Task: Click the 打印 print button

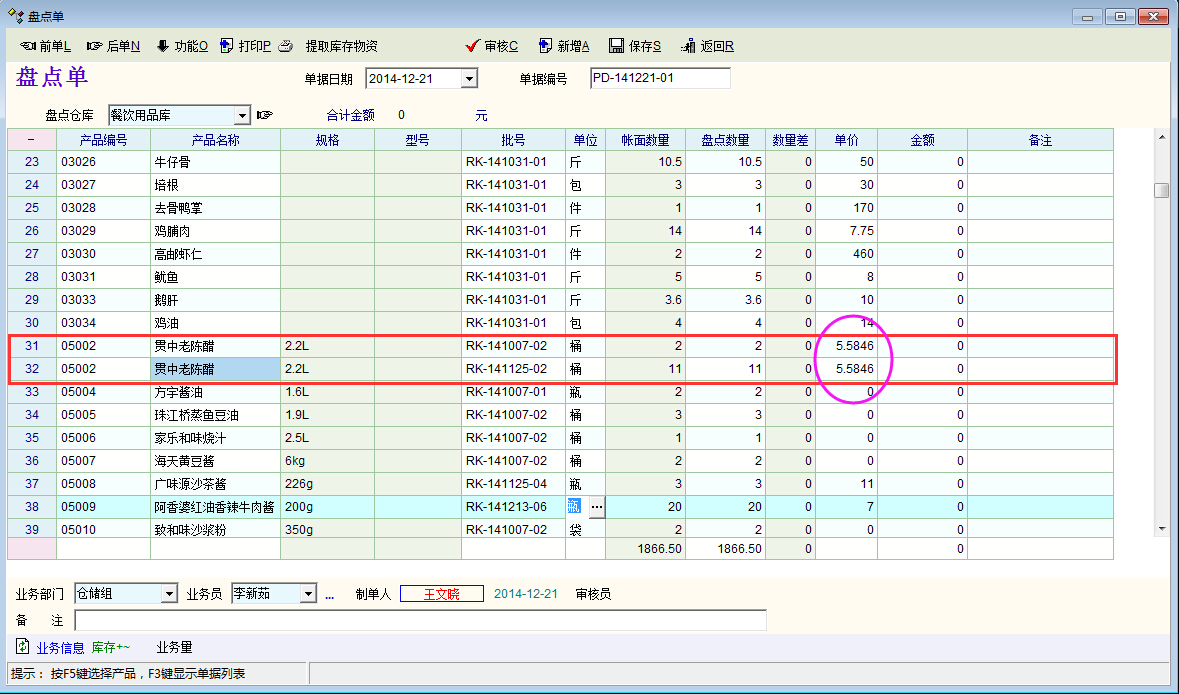Action: [x=245, y=46]
